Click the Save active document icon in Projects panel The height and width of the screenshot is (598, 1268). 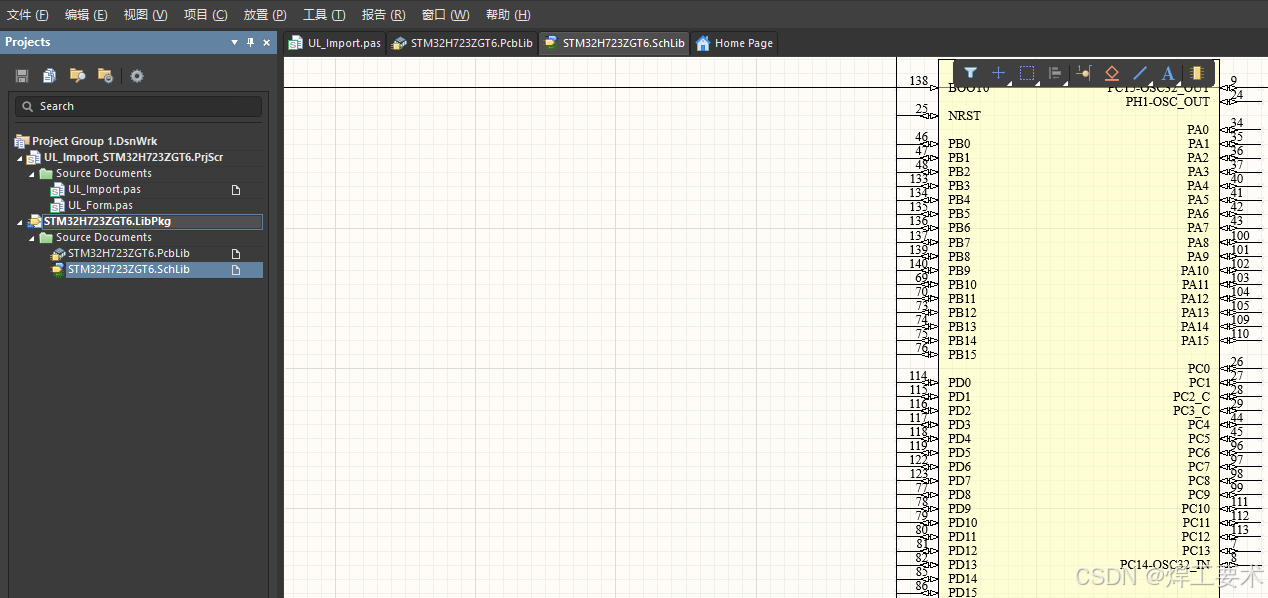pos(22,76)
